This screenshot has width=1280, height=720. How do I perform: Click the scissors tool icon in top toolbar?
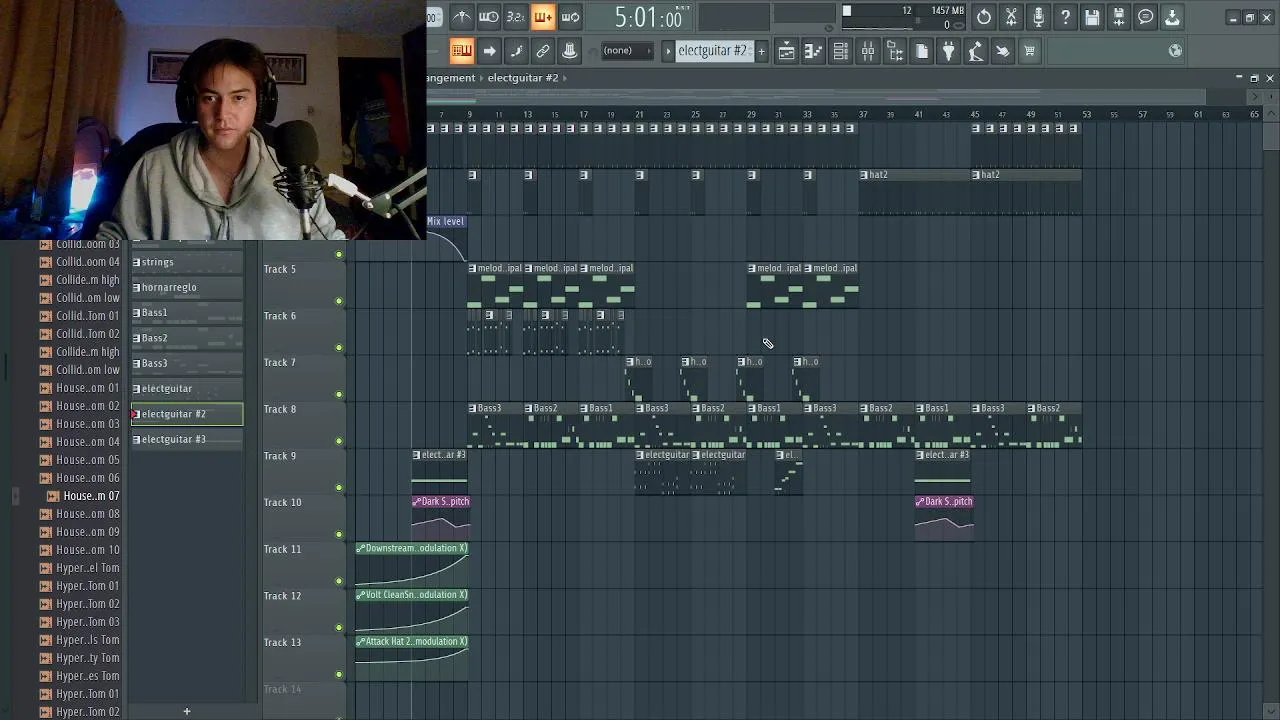pos(1011,17)
